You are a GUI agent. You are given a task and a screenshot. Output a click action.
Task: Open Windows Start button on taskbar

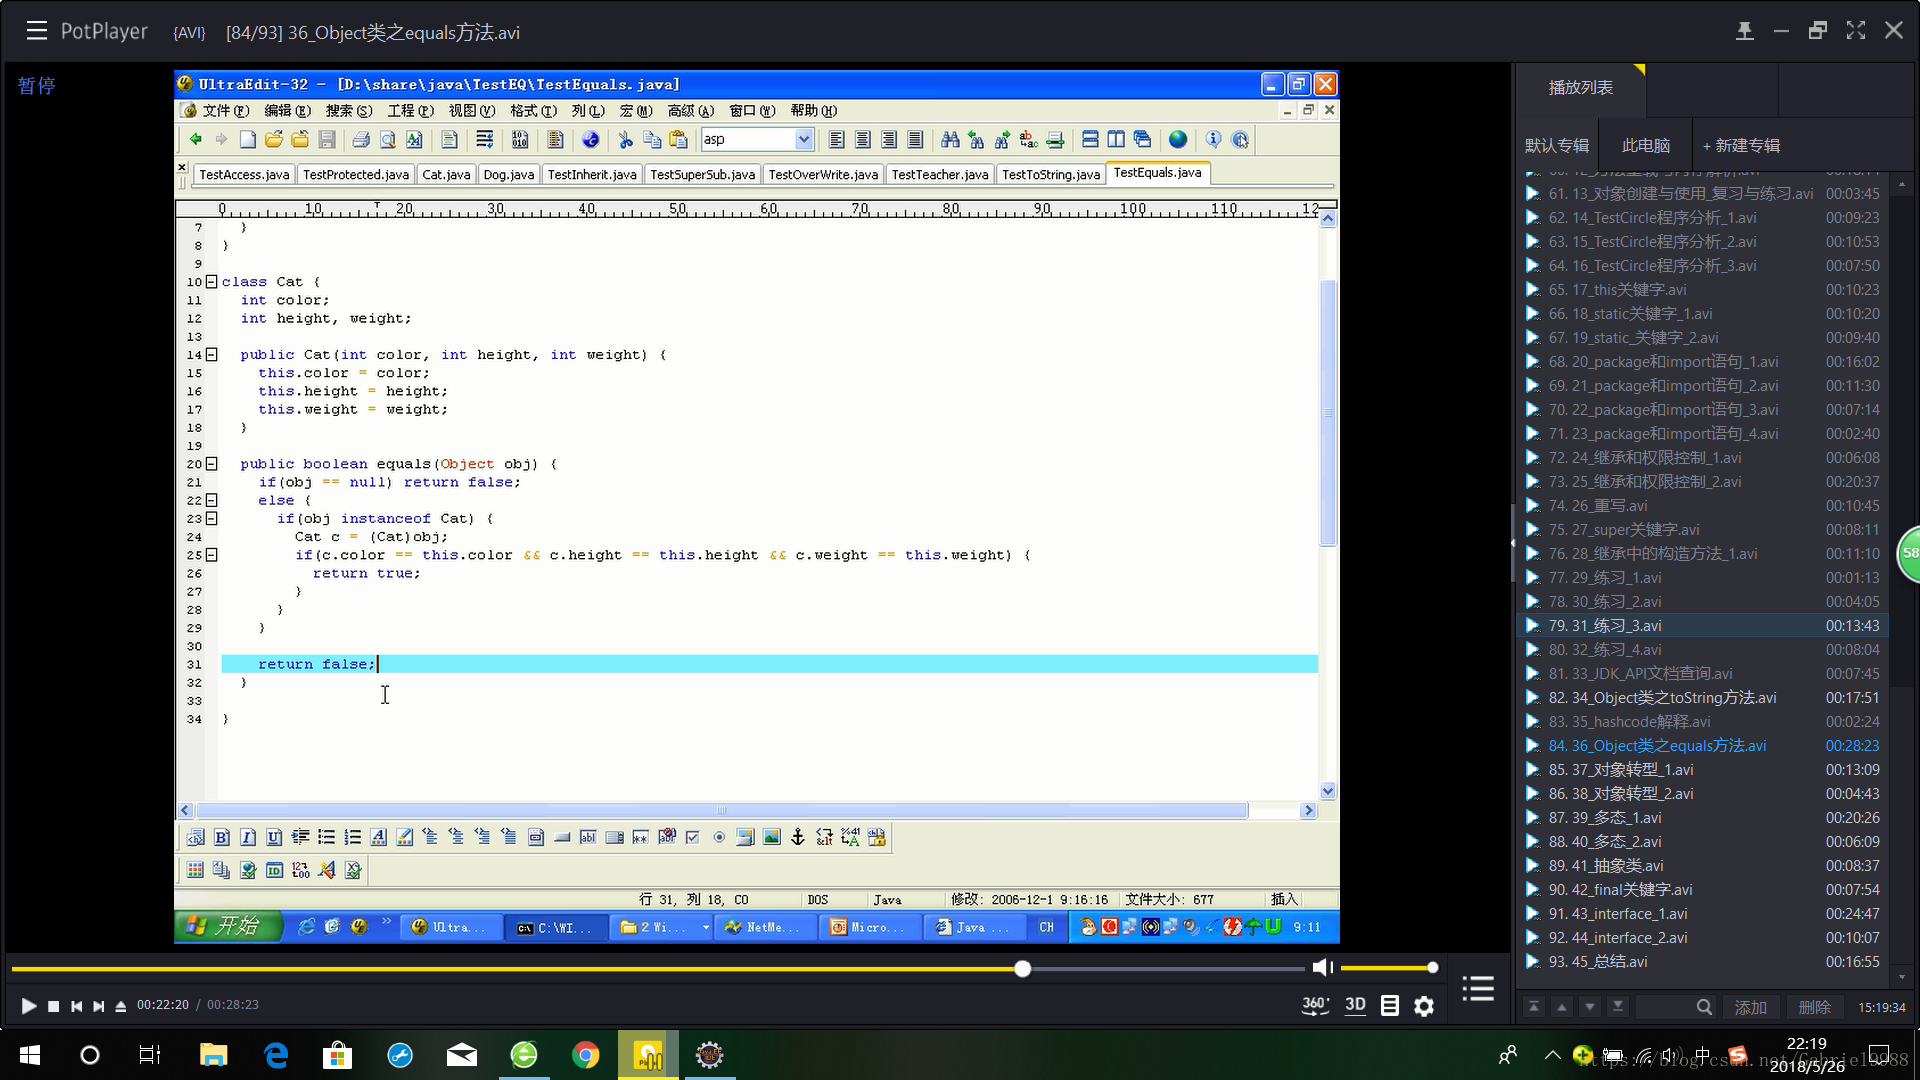[x=29, y=1055]
